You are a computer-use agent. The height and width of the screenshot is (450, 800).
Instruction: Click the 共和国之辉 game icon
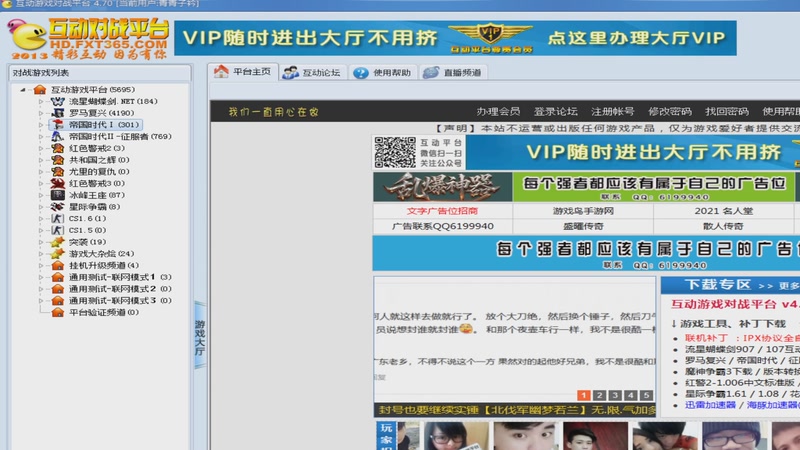(58, 160)
